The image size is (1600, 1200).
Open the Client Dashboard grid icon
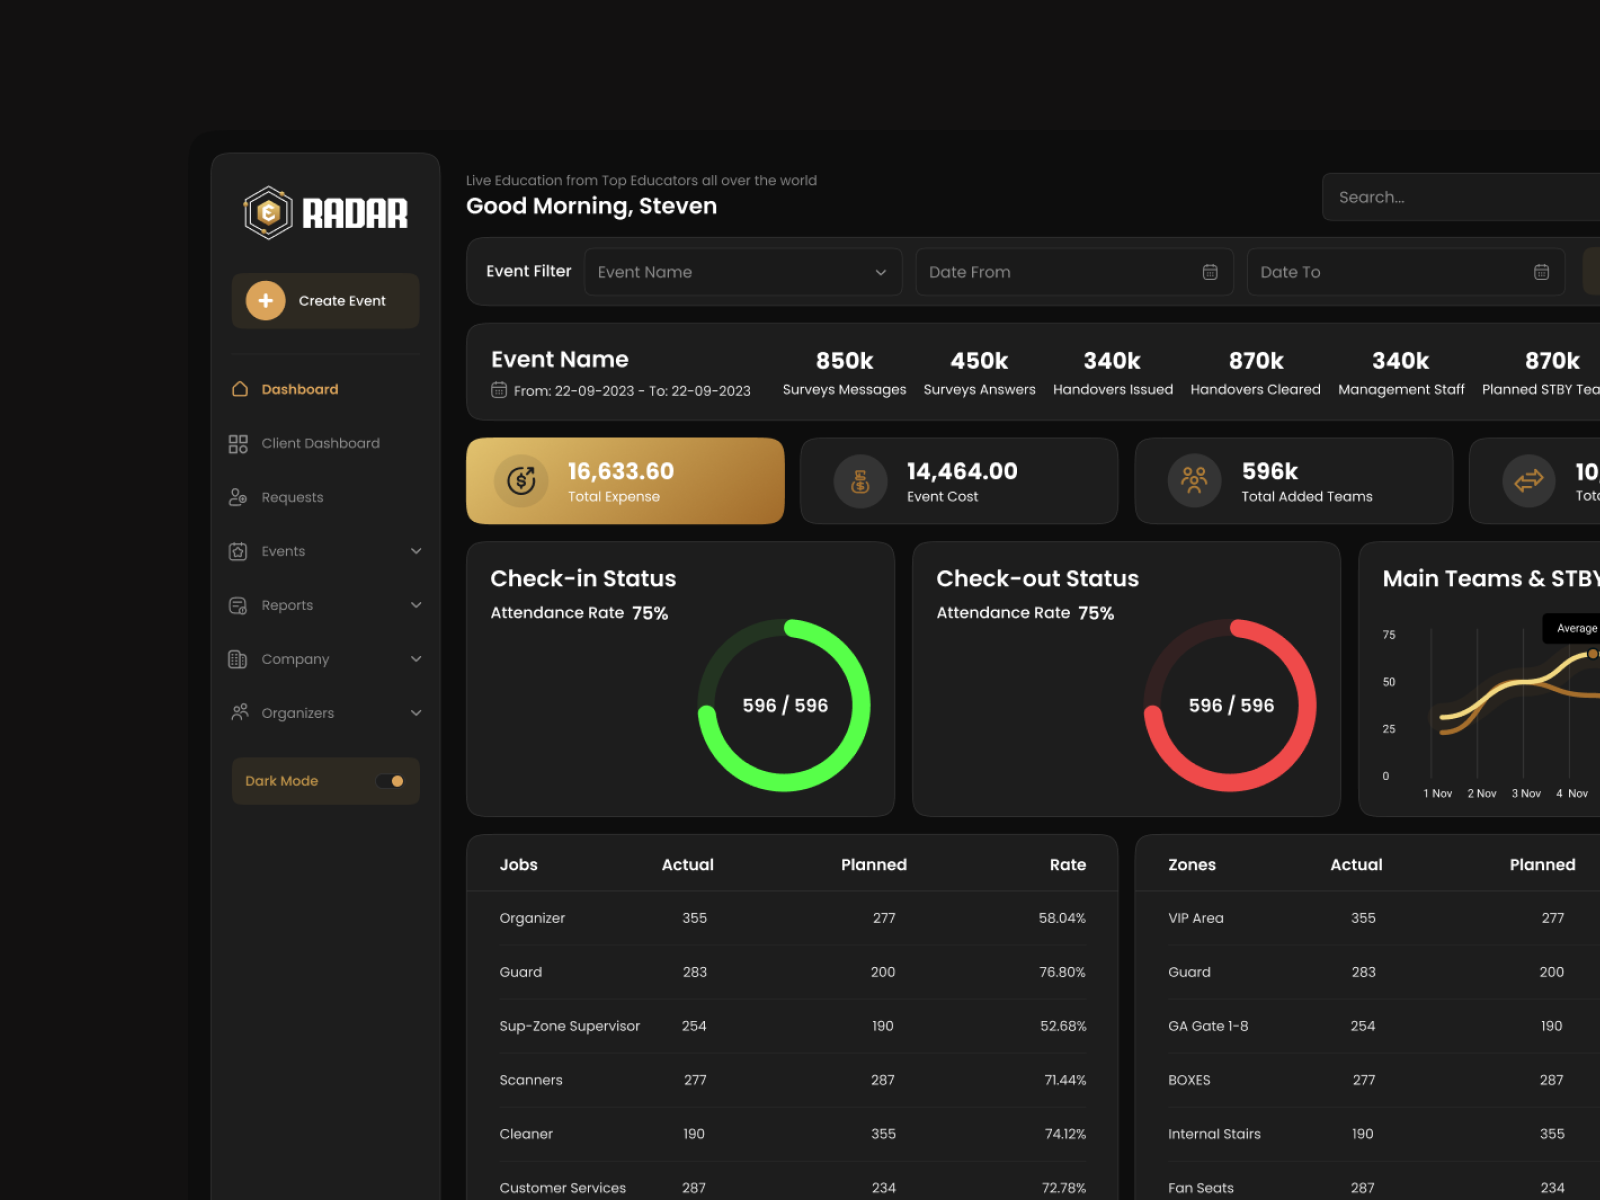(239, 443)
